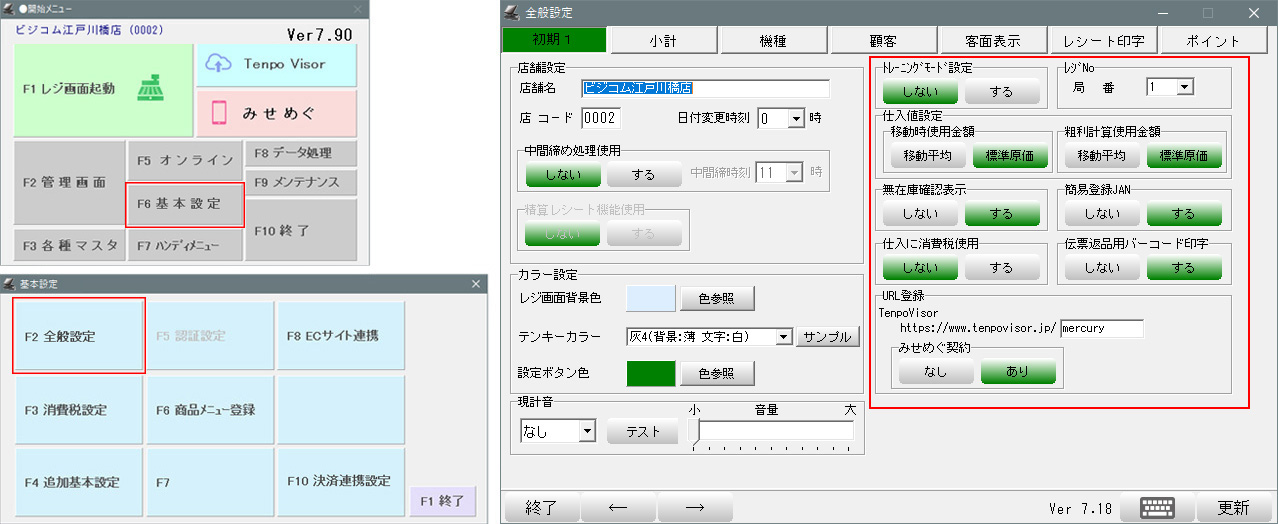Set 中間締め処理使用 to する
Screen dimensions: 1278x524
point(644,174)
